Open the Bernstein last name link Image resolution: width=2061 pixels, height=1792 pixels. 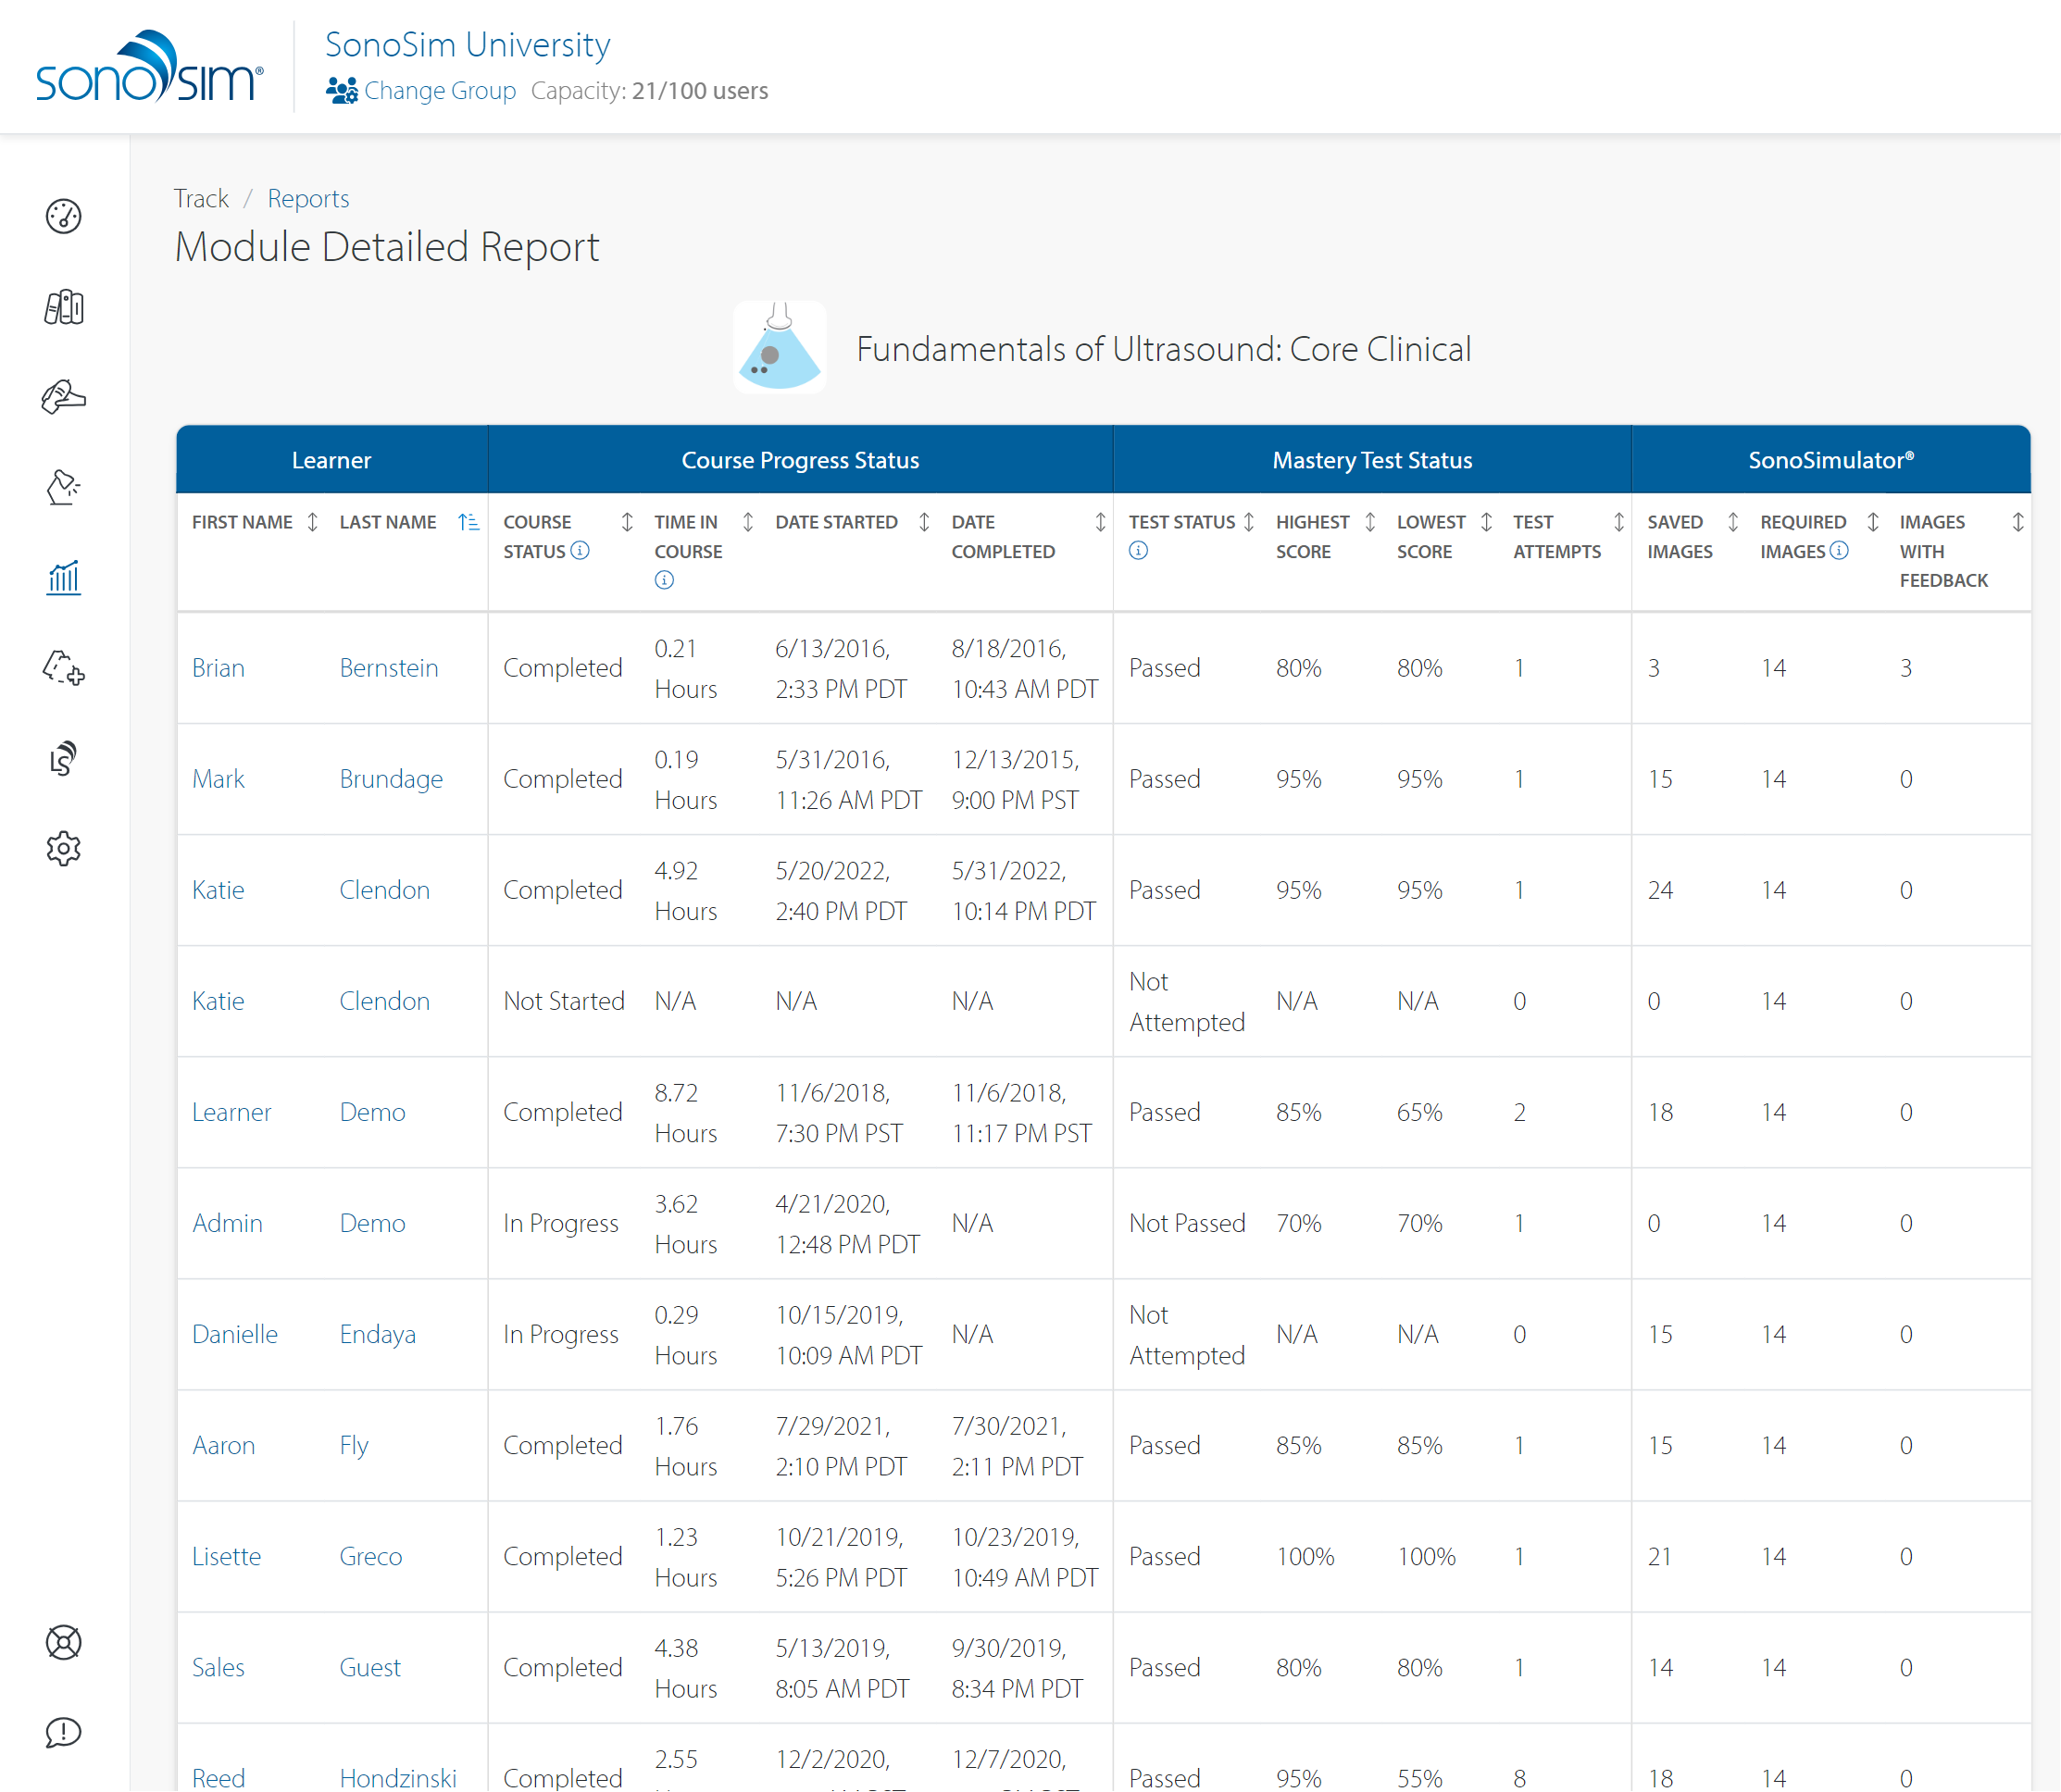389,668
